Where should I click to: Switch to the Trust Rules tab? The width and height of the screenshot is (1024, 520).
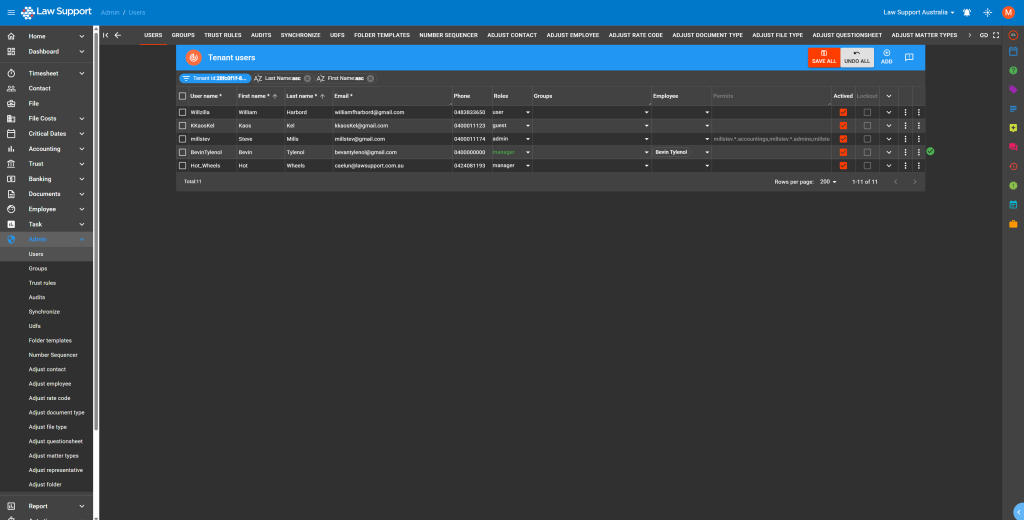click(222, 35)
